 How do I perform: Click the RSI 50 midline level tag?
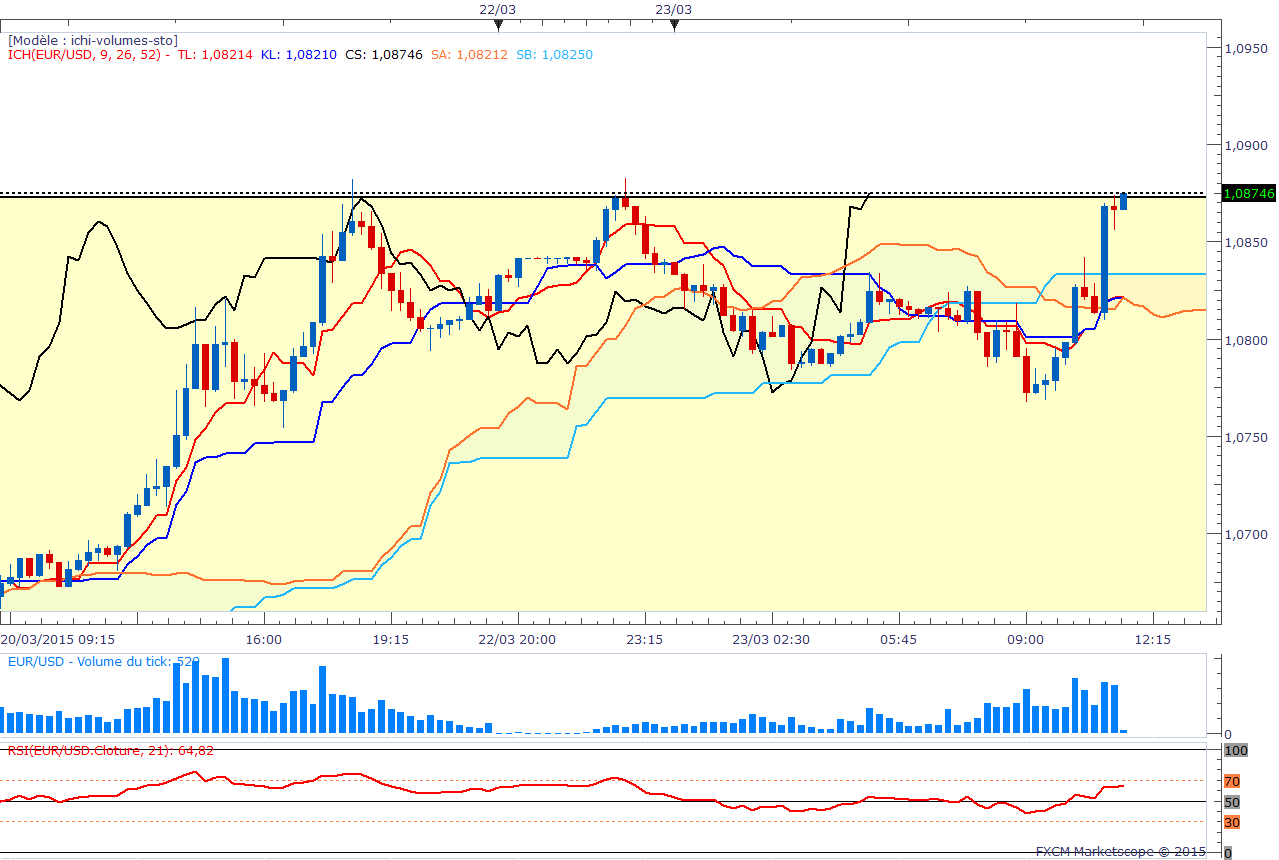[1232, 802]
